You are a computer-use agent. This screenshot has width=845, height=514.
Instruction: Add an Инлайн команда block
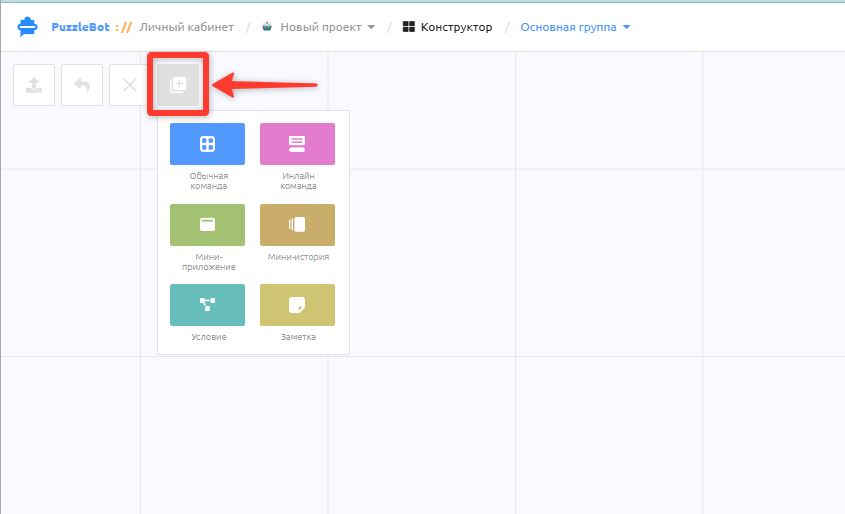tap(297, 144)
